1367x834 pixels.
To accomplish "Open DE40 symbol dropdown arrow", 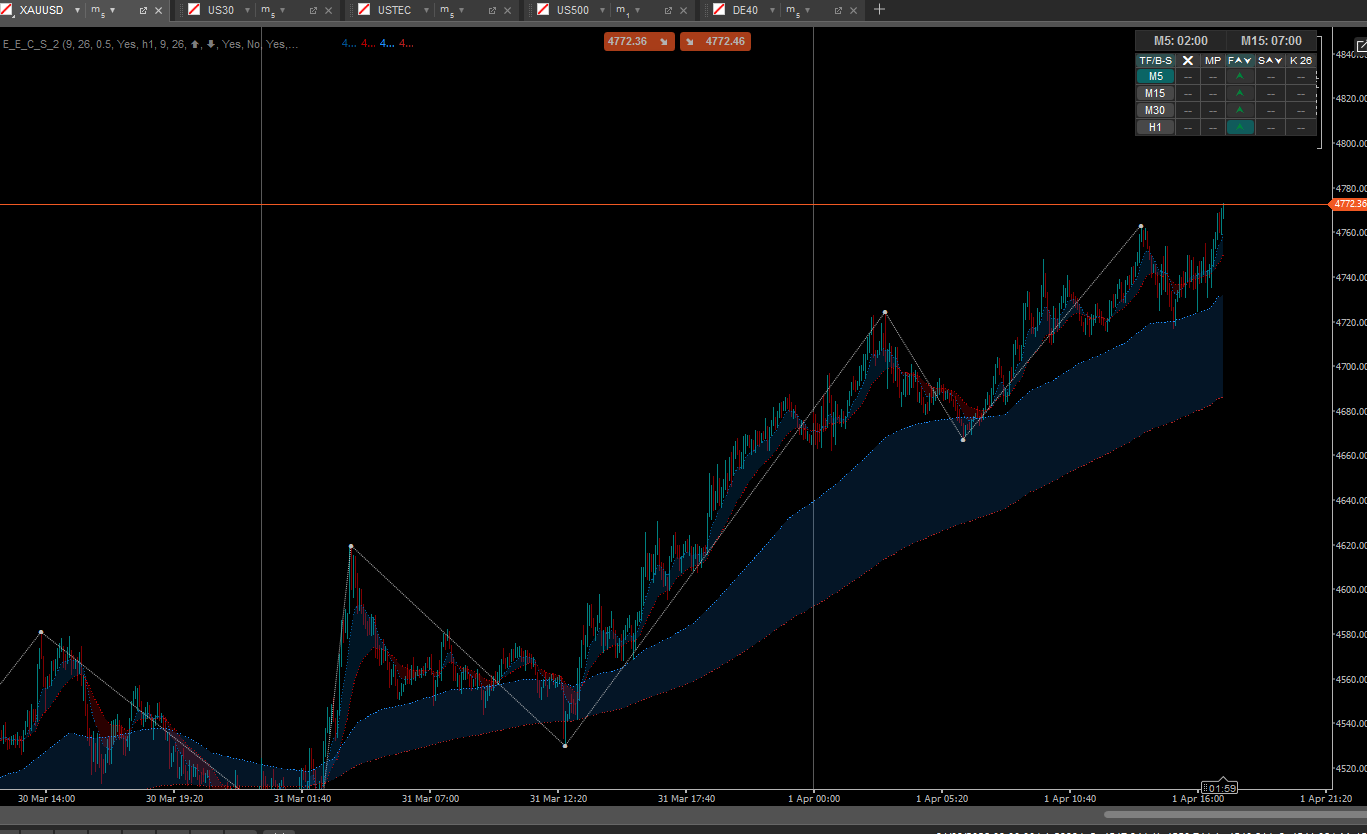I will click(772, 10).
